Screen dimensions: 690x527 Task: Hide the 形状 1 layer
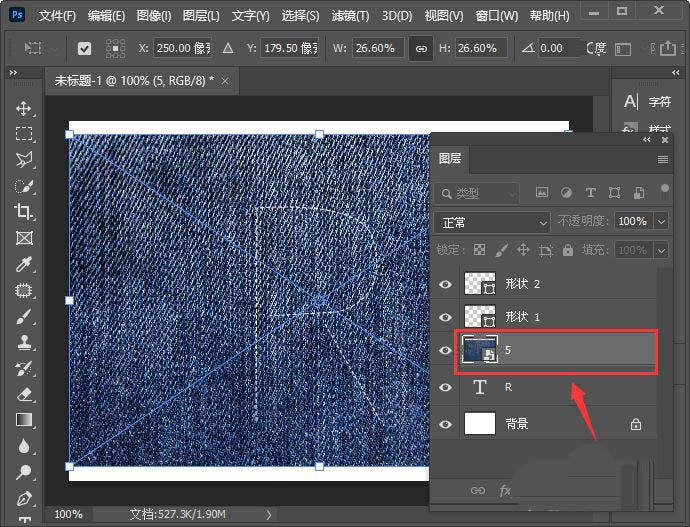tap(445, 317)
